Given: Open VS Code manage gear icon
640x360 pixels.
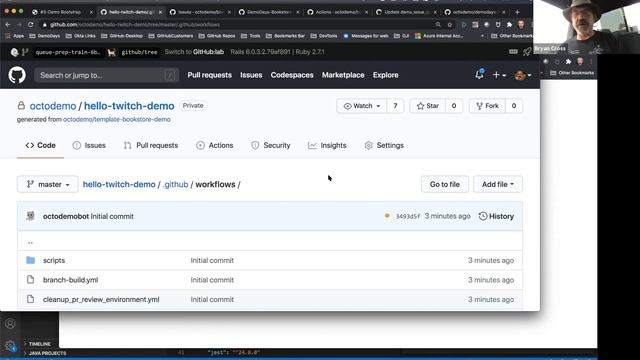Looking at the screenshot, I should point(10,346).
